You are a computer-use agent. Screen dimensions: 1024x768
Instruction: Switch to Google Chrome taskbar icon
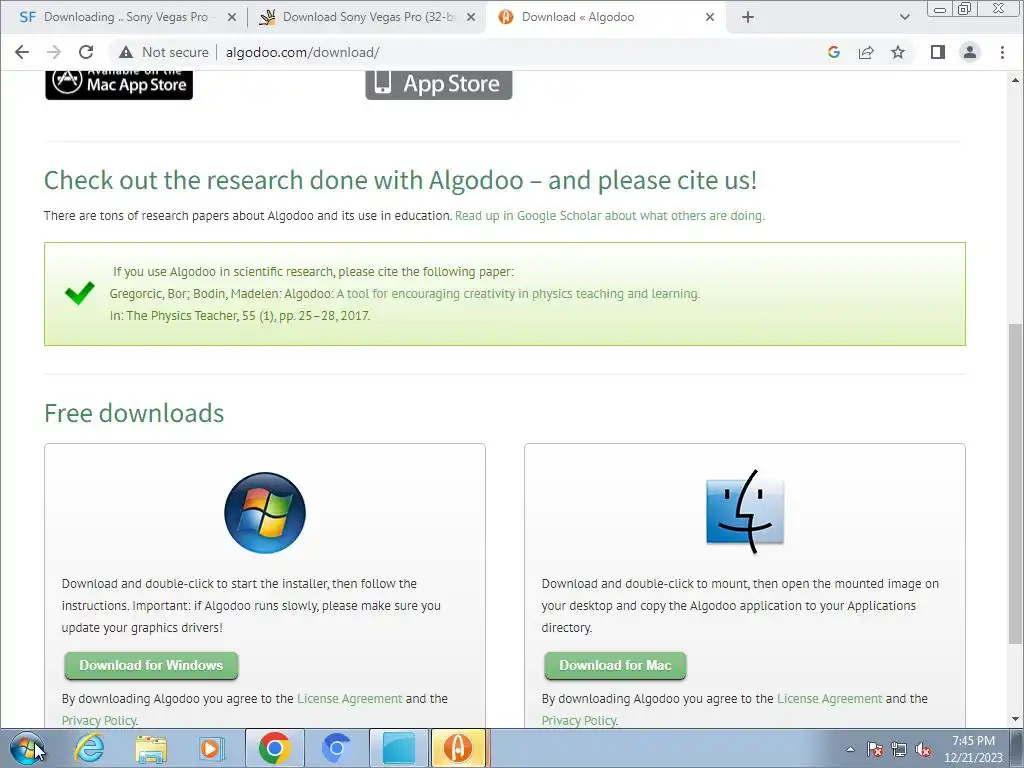coord(274,748)
